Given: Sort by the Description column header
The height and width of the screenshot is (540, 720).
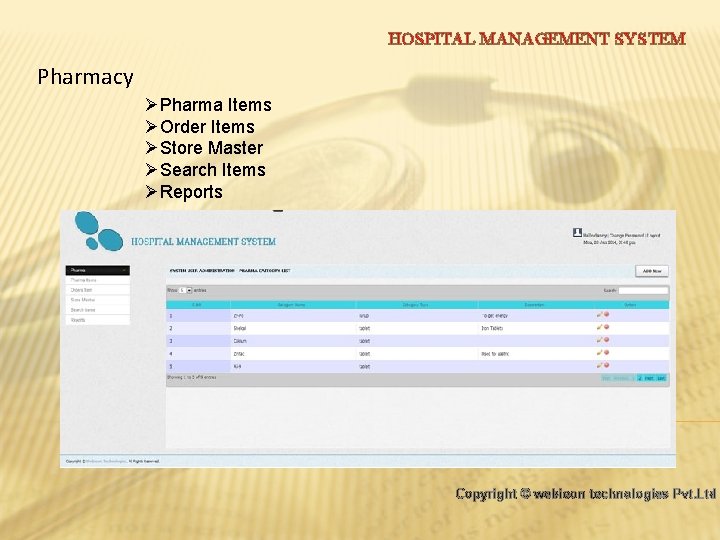Looking at the screenshot, I should [x=534, y=304].
